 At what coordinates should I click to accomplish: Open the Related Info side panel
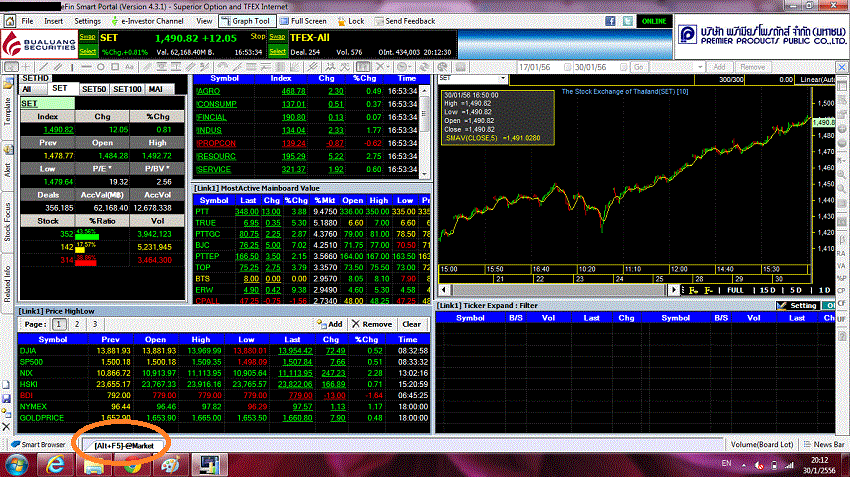click(8, 283)
